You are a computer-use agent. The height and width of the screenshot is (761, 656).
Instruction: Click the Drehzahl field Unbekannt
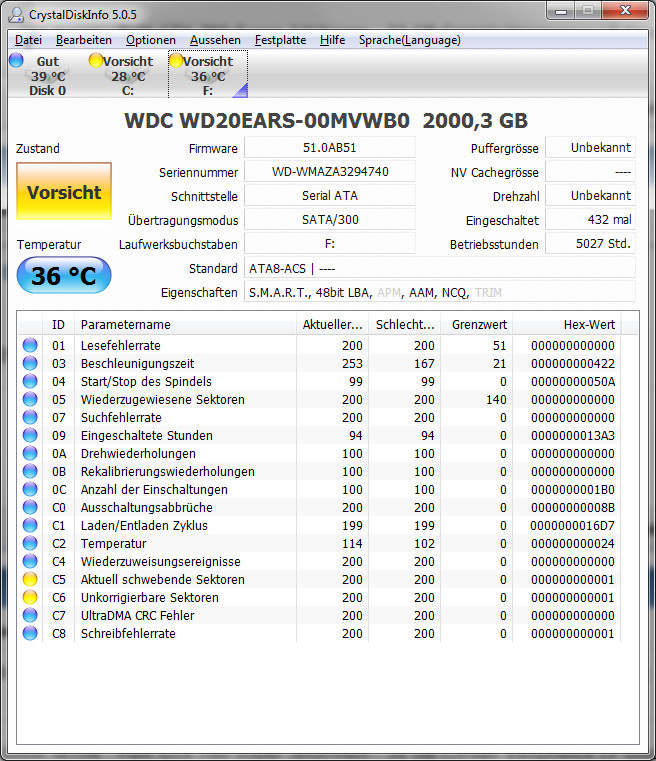click(590, 196)
